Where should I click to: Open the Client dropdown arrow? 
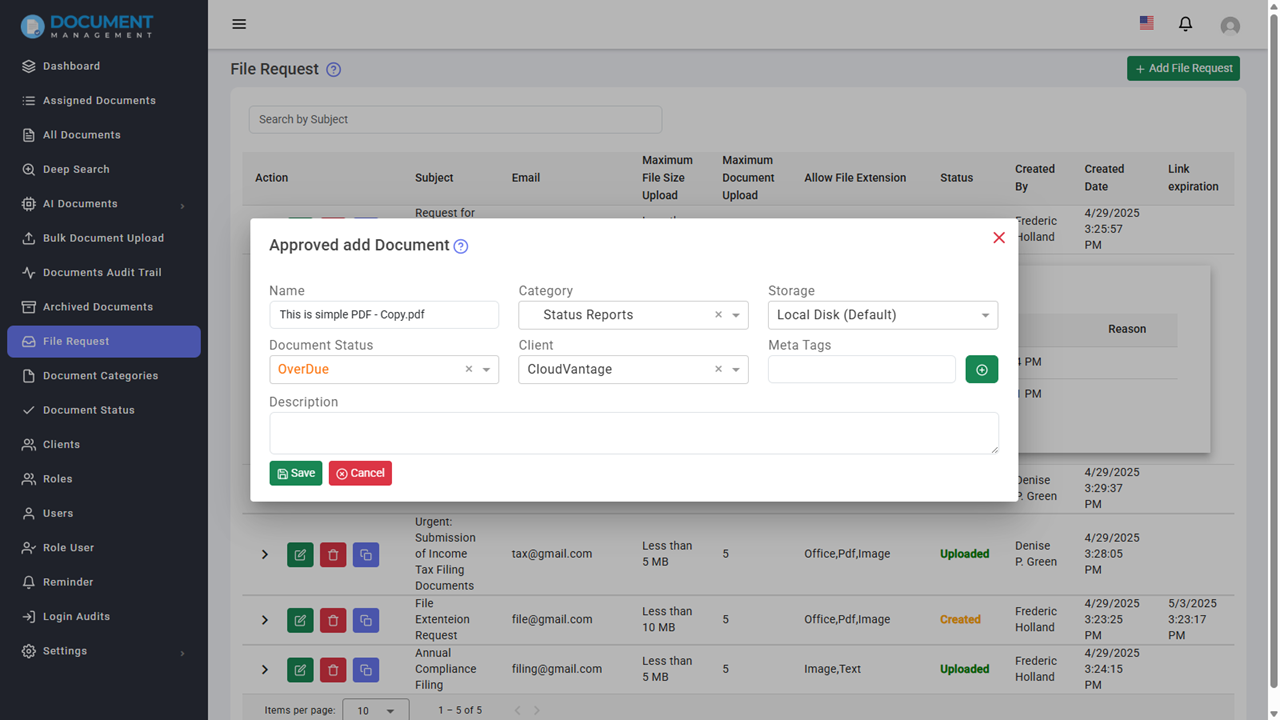pyautogui.click(x=736, y=370)
